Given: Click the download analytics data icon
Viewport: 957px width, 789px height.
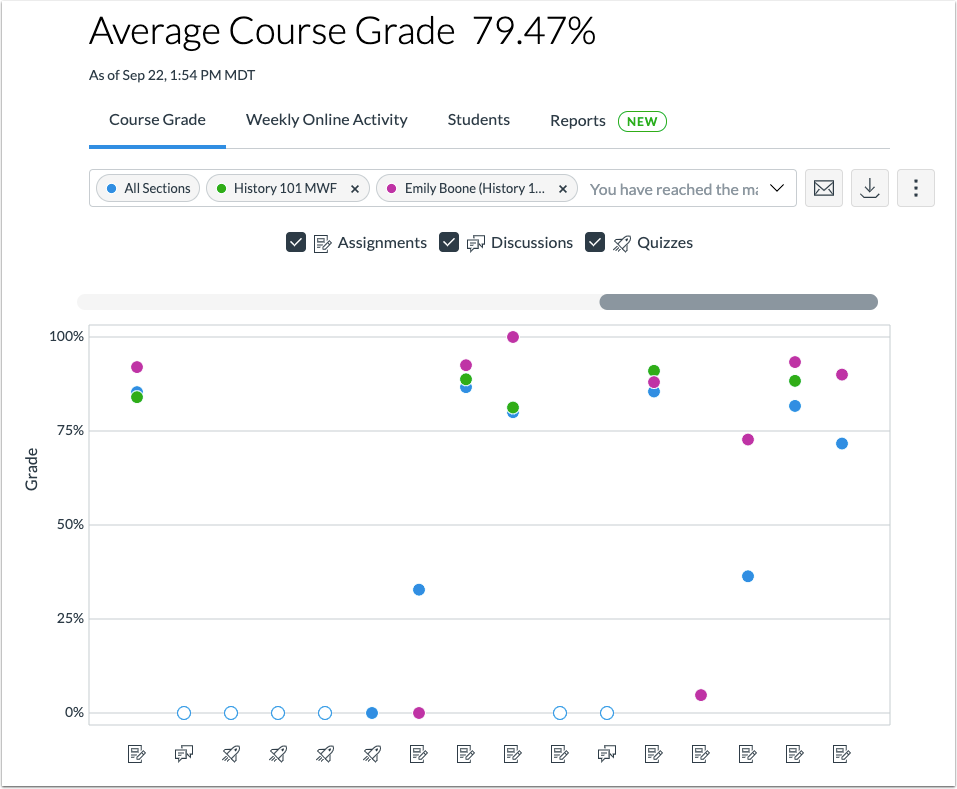Looking at the screenshot, I should coord(869,188).
